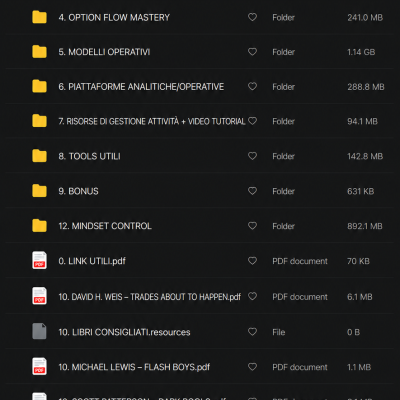The image size is (400, 400).
Task: Click the folder icon for 7. RISORSE DI GESTIONE ATTIVITÀ
Action: (39, 121)
